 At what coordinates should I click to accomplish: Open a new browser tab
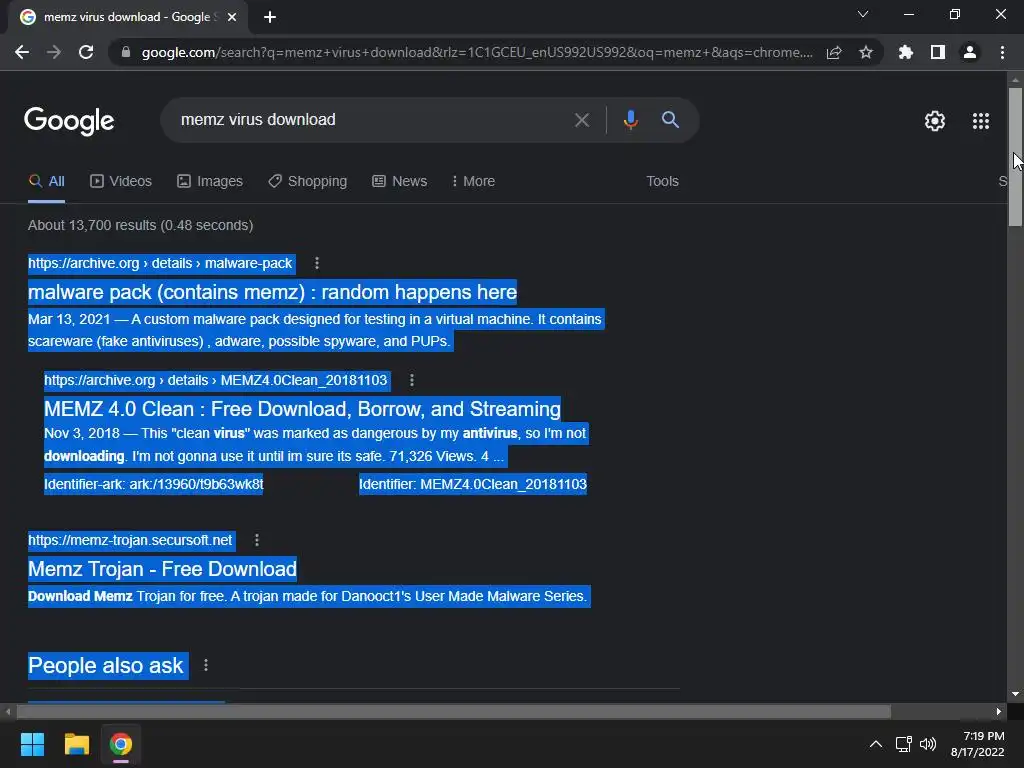[x=270, y=18]
